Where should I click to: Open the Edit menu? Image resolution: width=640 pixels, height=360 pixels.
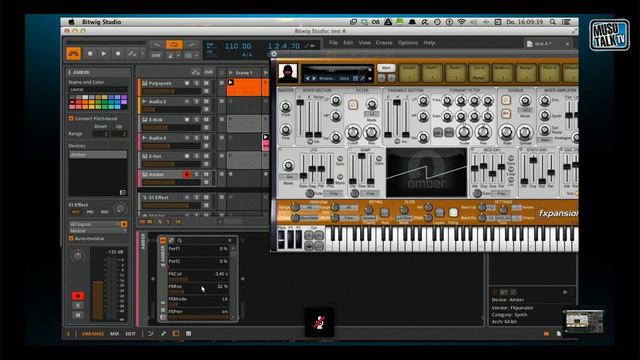tap(348, 42)
